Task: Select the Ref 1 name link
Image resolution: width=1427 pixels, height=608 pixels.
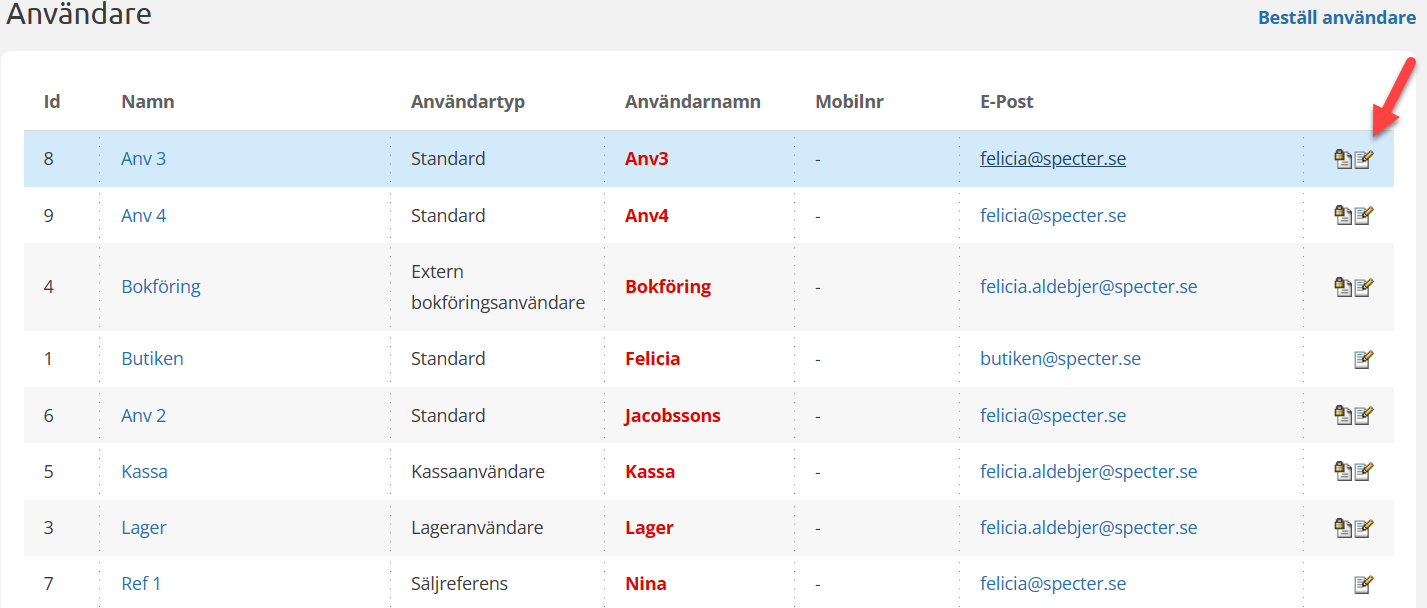Action: point(141,584)
